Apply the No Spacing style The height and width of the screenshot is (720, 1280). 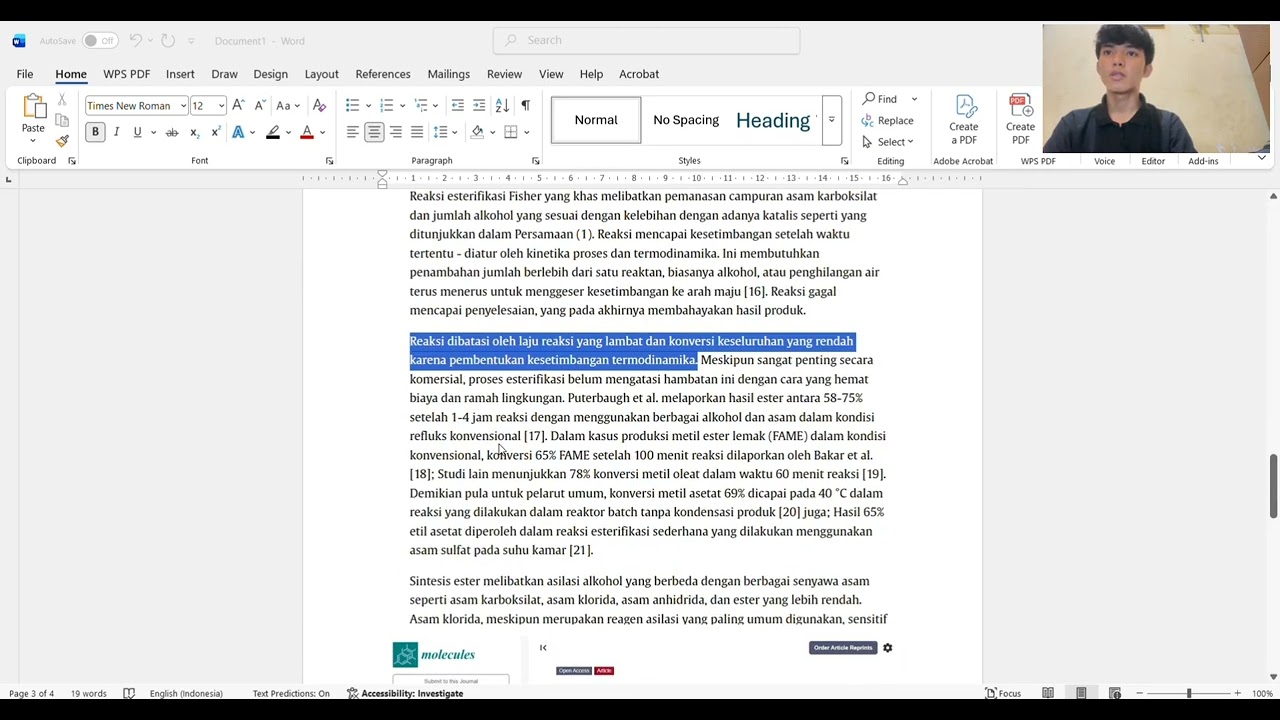[x=686, y=120]
